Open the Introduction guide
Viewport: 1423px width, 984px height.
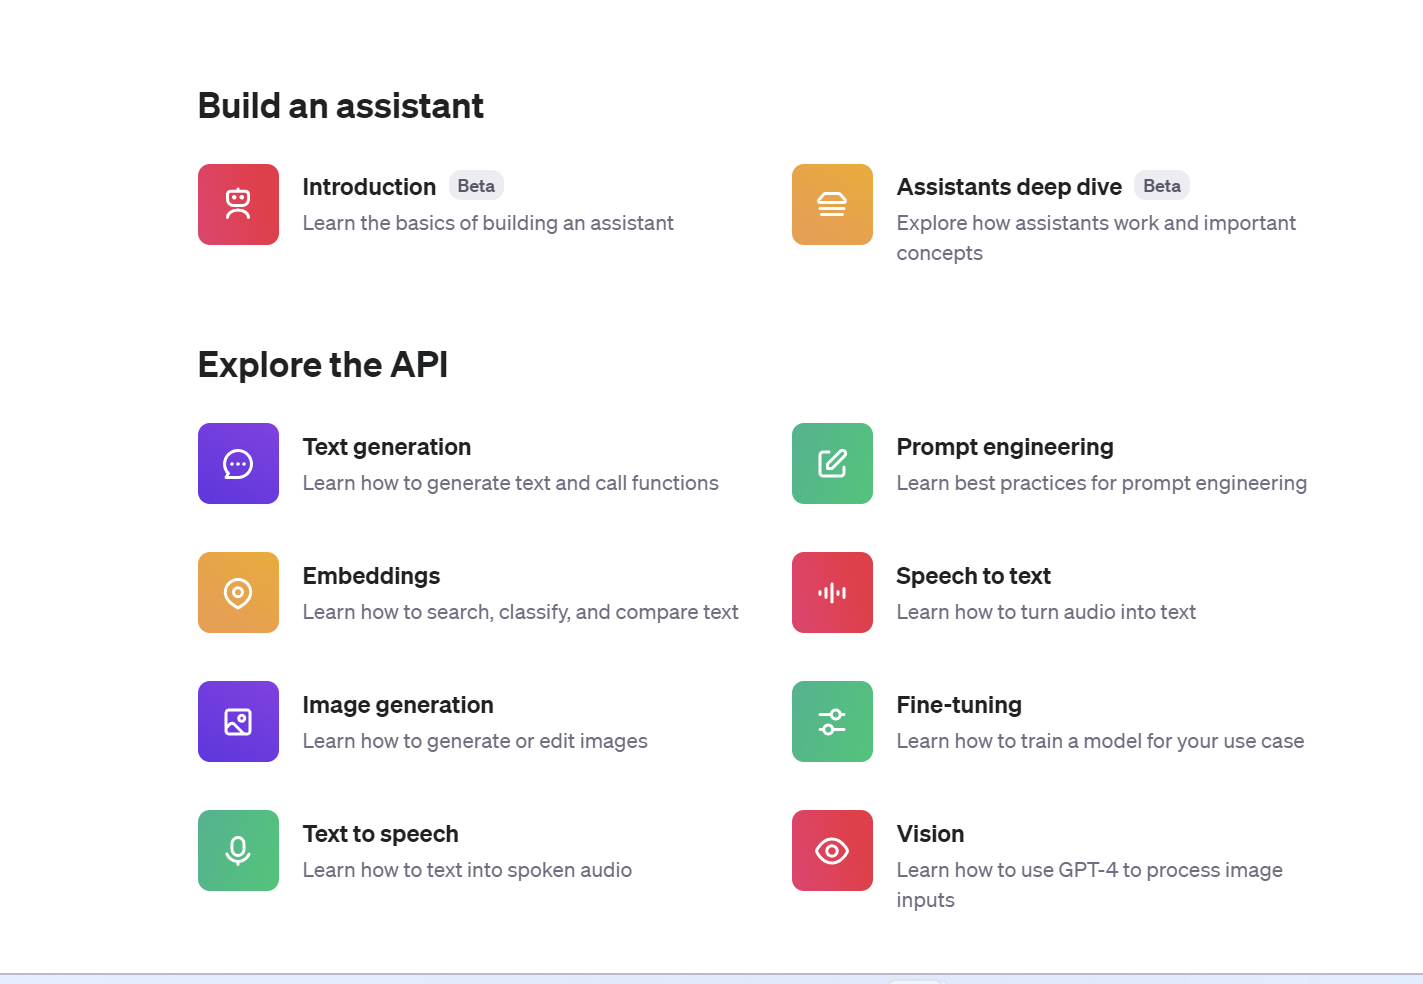point(369,186)
